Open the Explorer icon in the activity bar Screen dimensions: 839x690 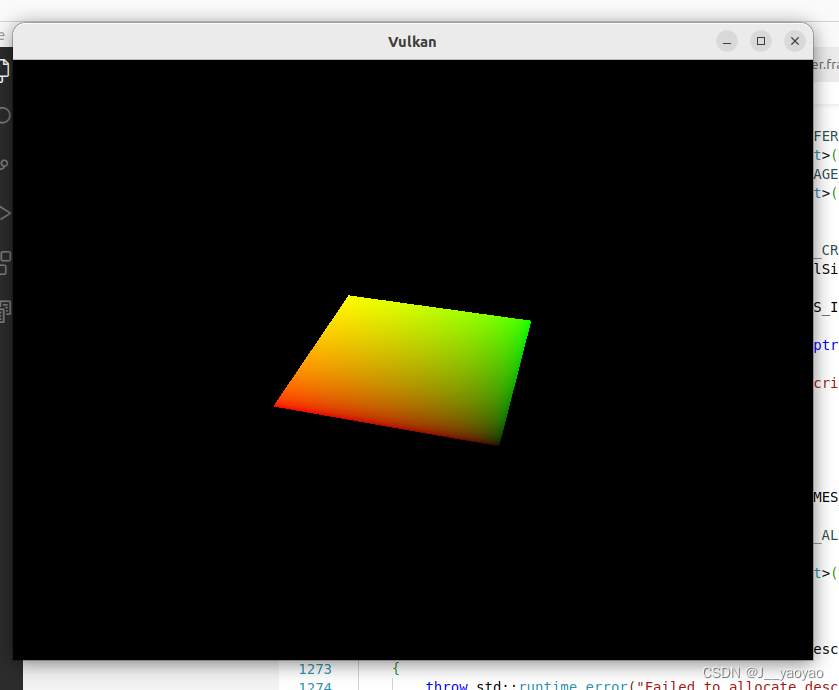[3, 70]
